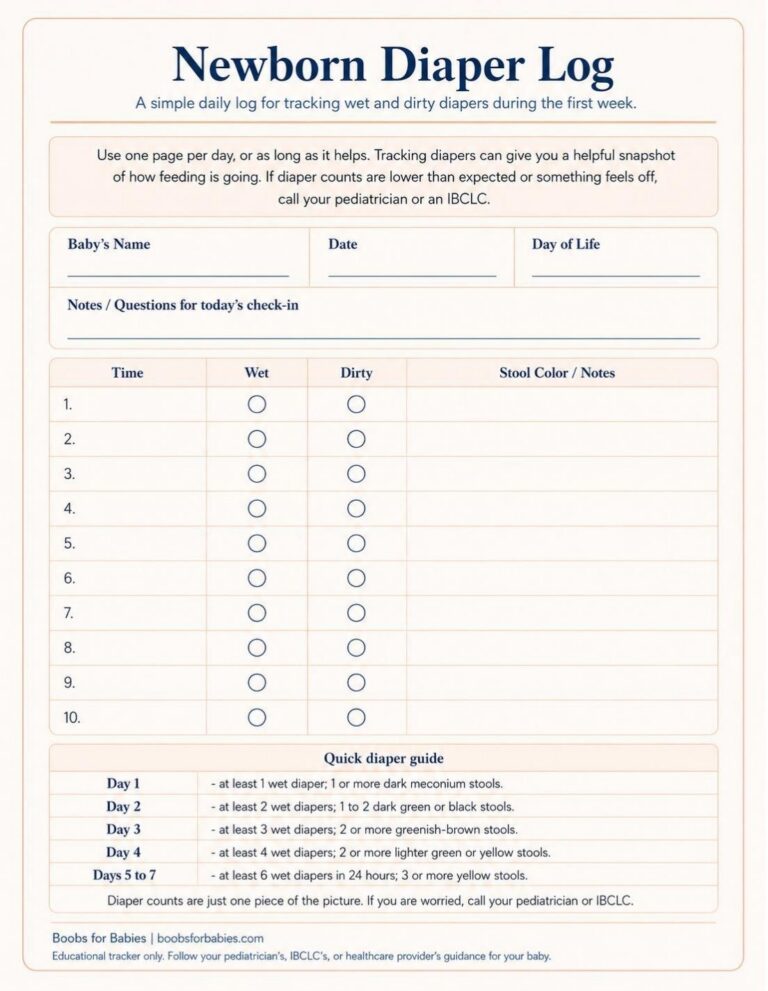Image resolution: width=768 pixels, height=991 pixels.
Task: Select the Wet circle in row 5
Action: (x=257, y=544)
